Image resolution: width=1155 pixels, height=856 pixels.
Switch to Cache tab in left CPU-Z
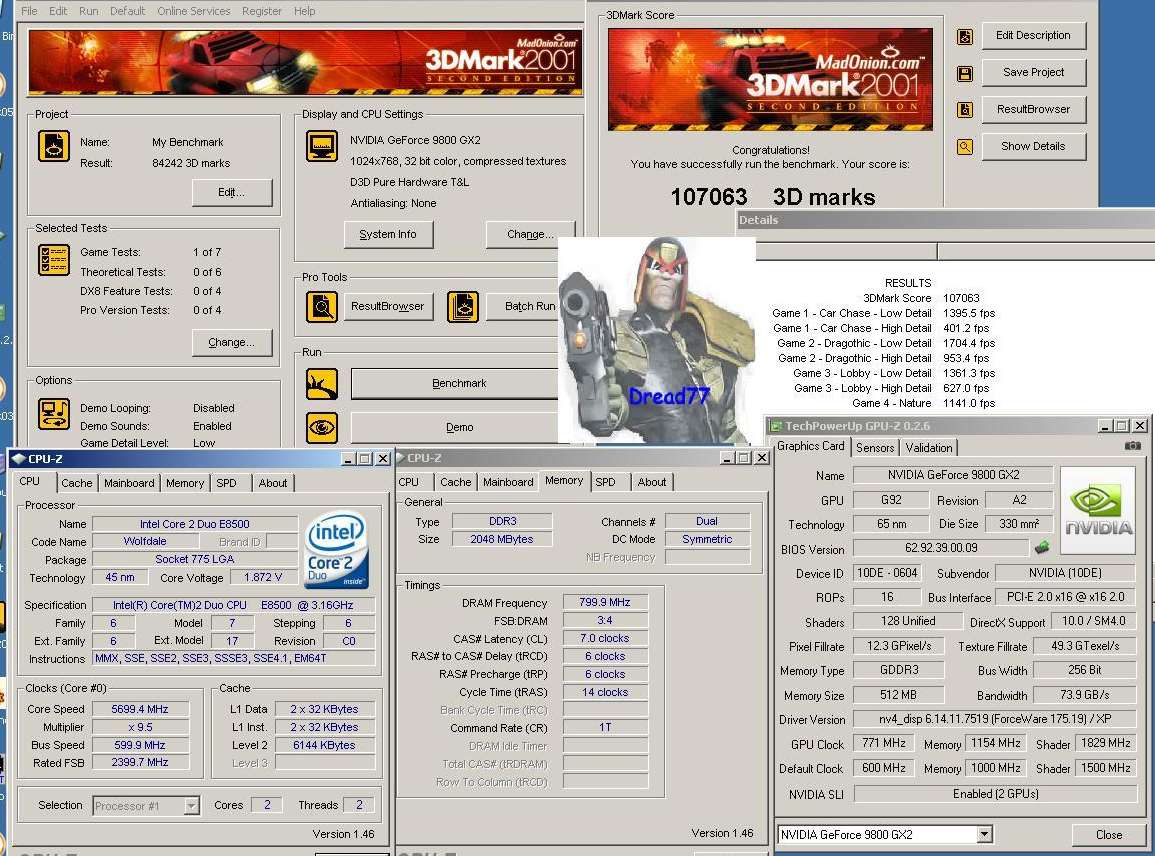(77, 483)
